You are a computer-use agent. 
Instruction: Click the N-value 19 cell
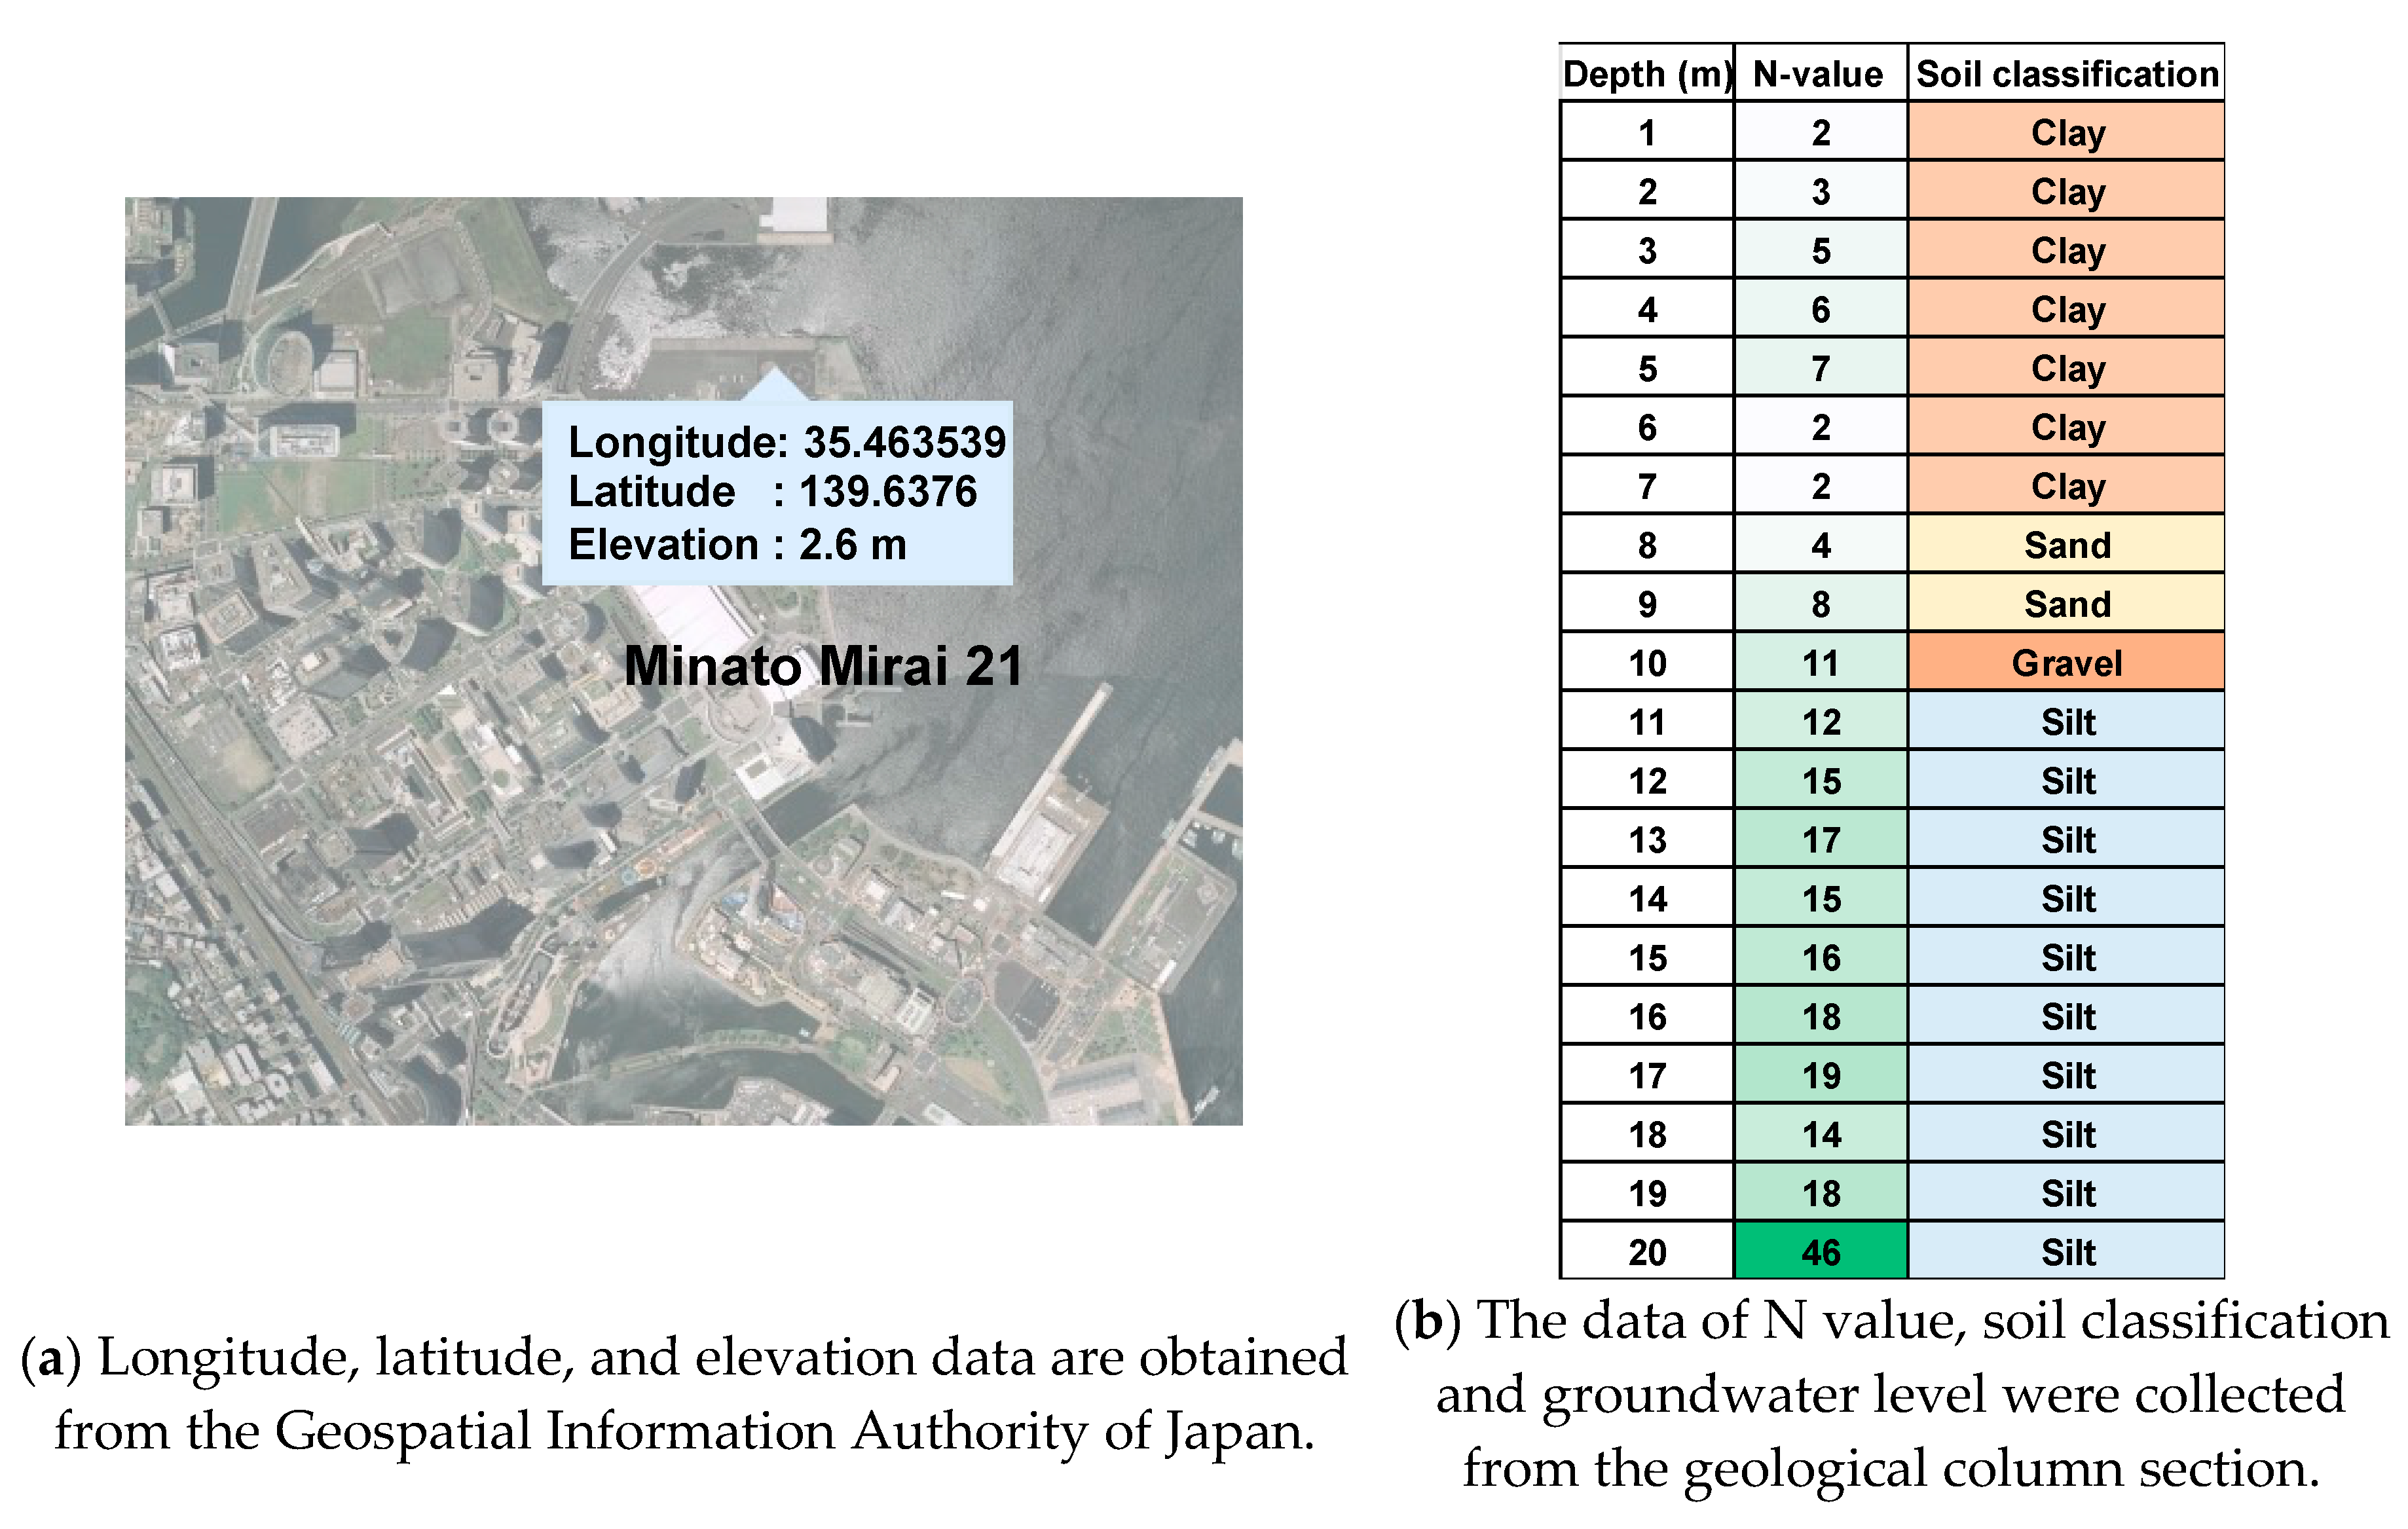click(x=1820, y=1076)
